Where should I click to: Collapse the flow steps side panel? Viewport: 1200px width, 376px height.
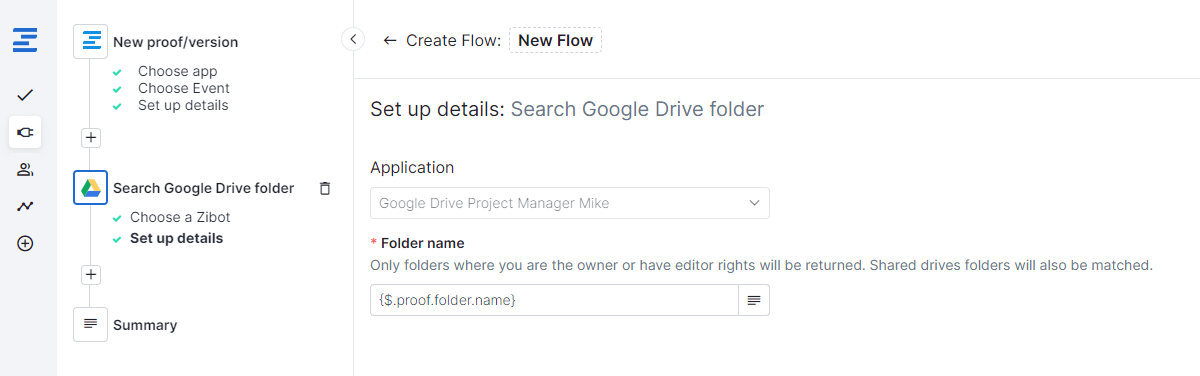click(353, 39)
